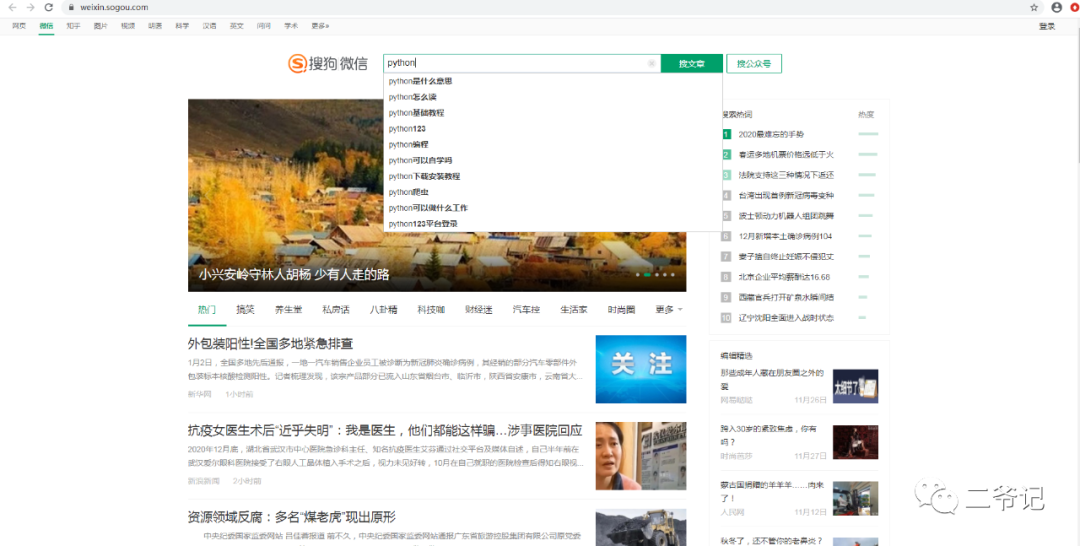Click the active green carousel dot
This screenshot has height=546, width=1080.
click(x=647, y=275)
